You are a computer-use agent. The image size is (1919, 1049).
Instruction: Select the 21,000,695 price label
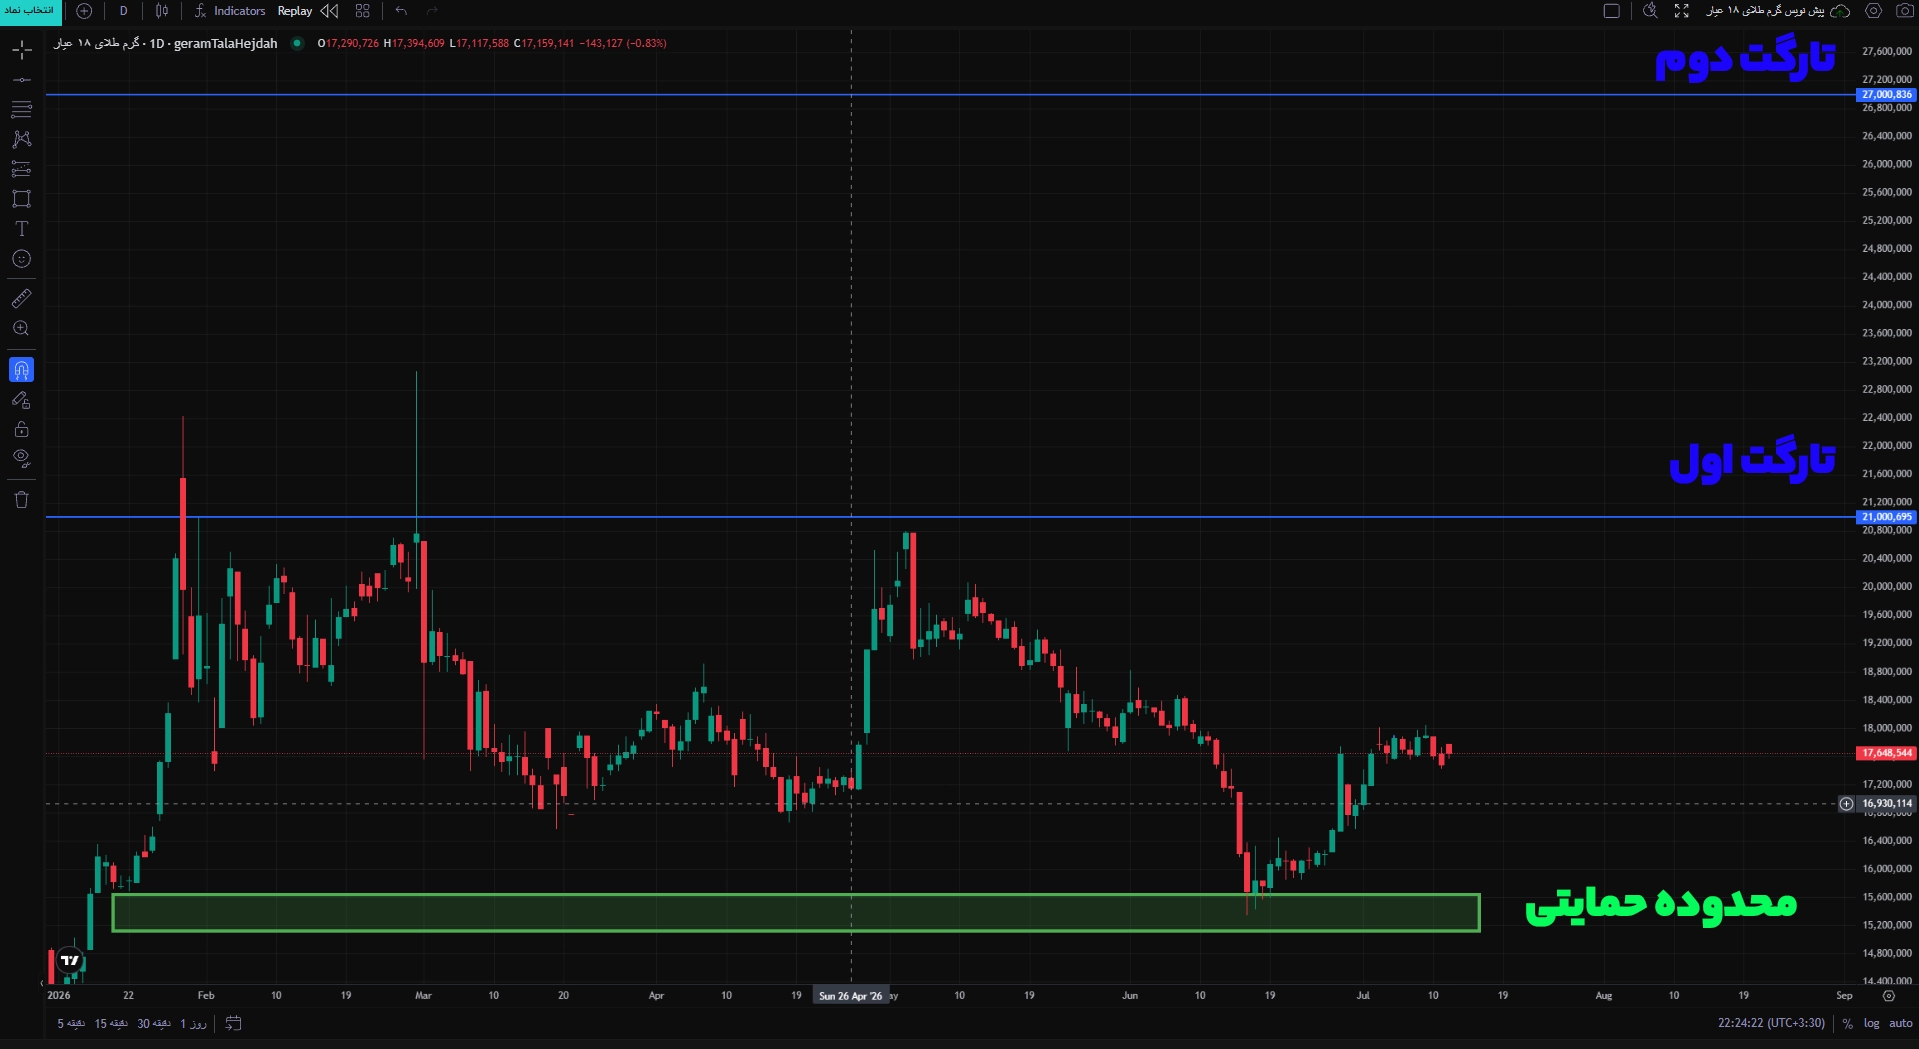(1886, 517)
